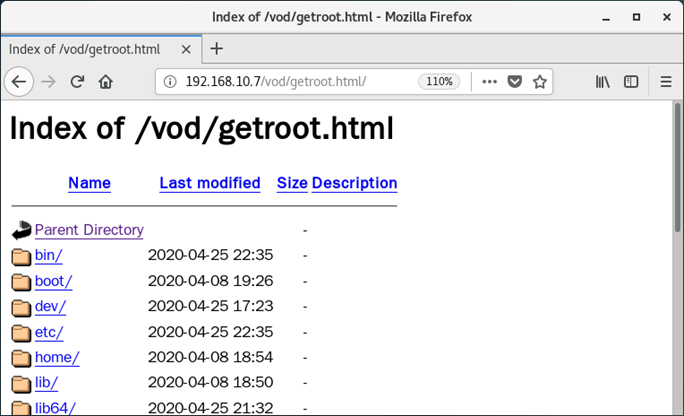Open the Parent Directory link
The width and height of the screenshot is (684, 416).
coord(89,230)
